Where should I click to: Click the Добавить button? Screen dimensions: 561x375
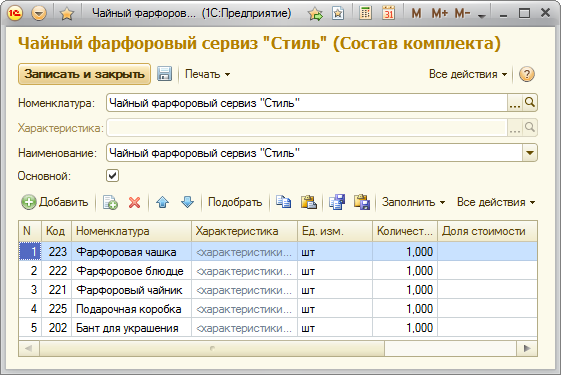[55, 202]
